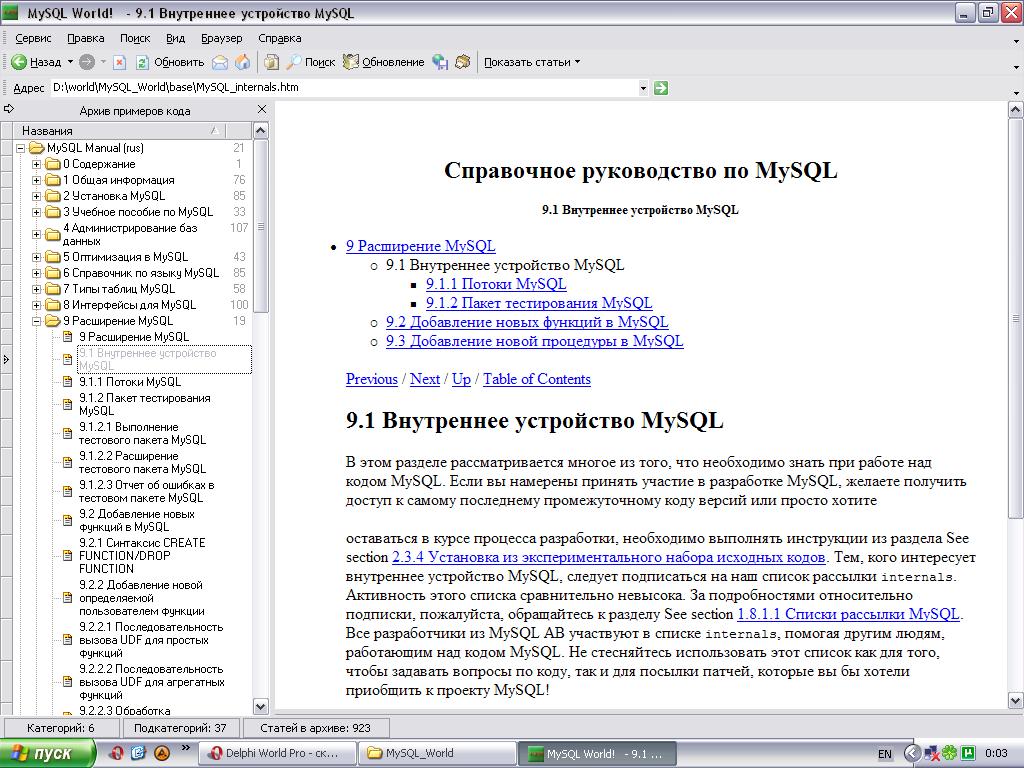Image resolution: width=1024 pixels, height=768 pixels.
Task: Click the stop page icon with red X
Action: tap(120, 62)
